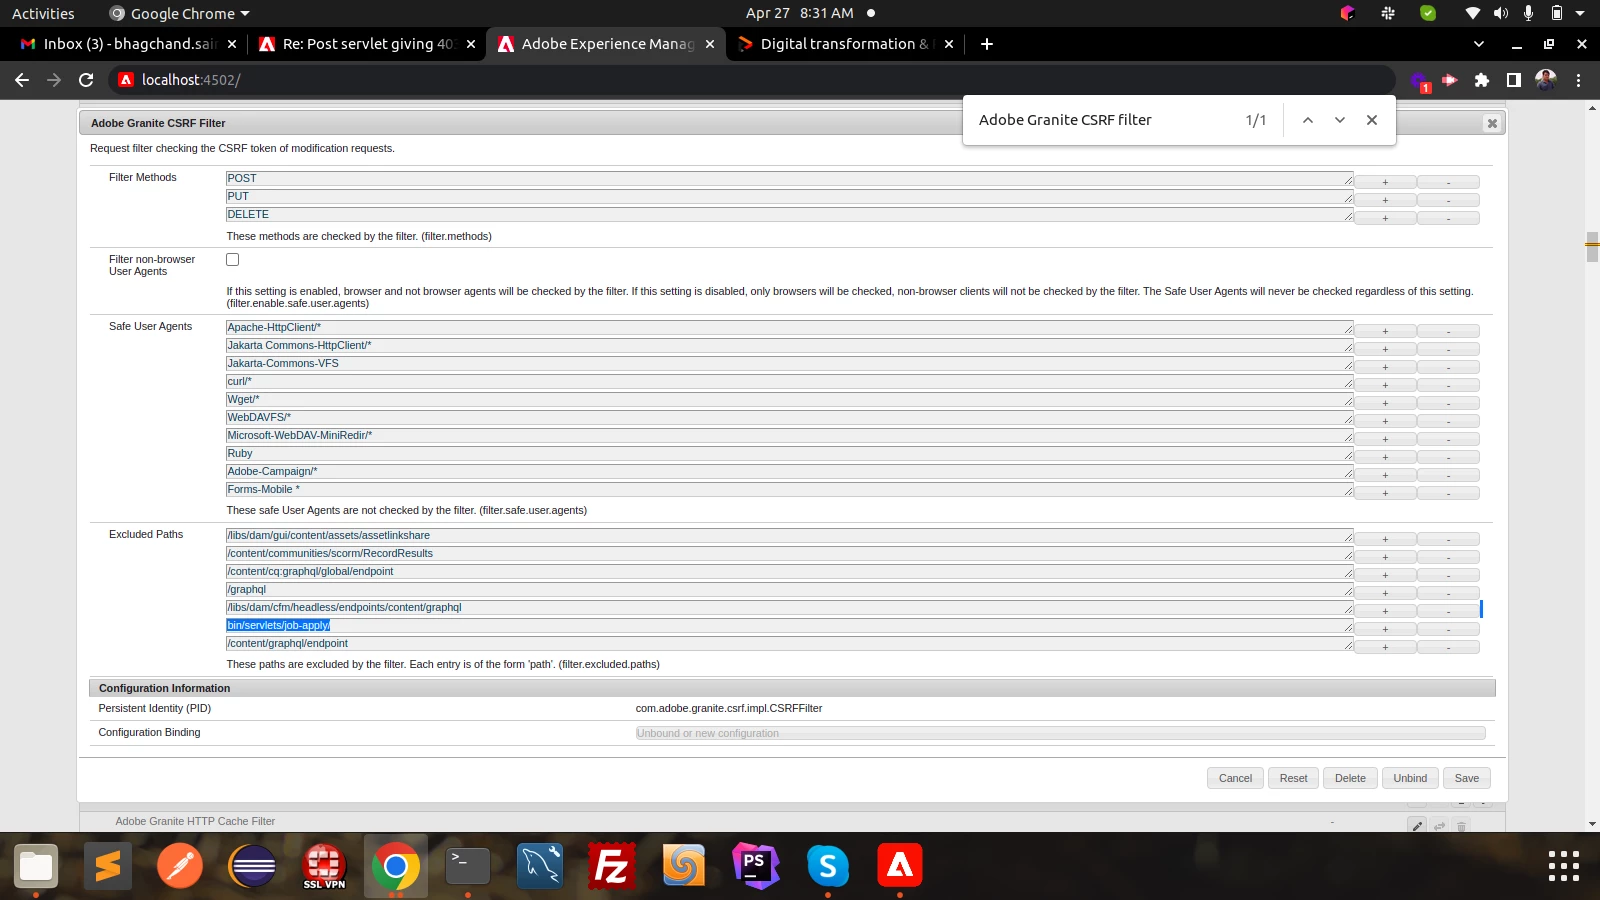Open system menu arrow in top bar

pyautogui.click(x=1580, y=13)
